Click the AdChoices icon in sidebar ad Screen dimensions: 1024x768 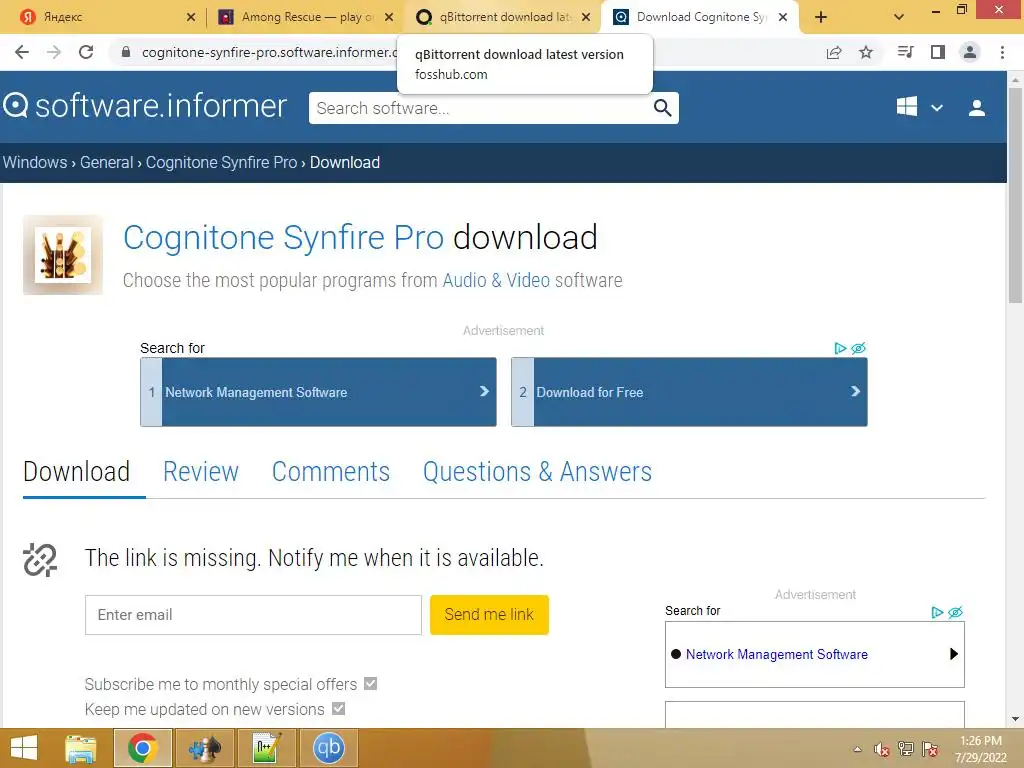(x=937, y=612)
